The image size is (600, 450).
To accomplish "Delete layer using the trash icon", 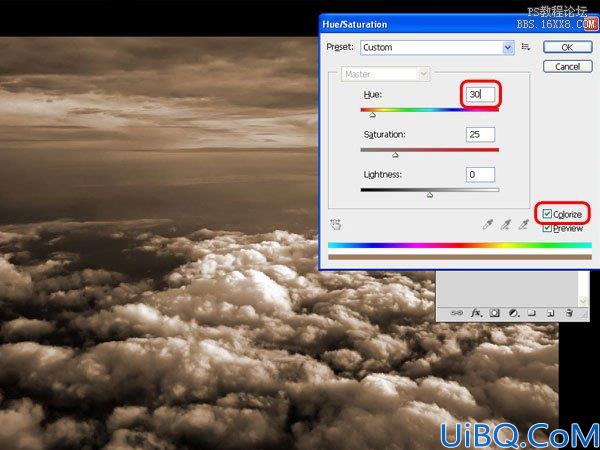I will coord(569,313).
